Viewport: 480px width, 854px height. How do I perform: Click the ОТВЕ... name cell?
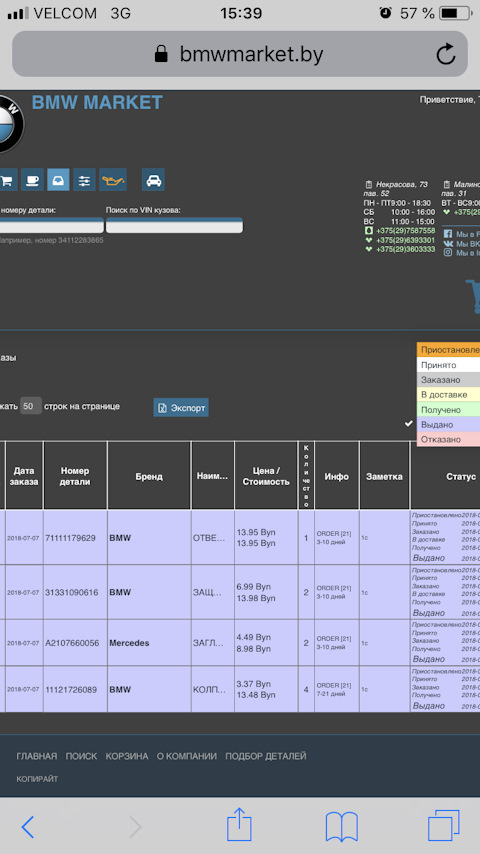coord(212,538)
